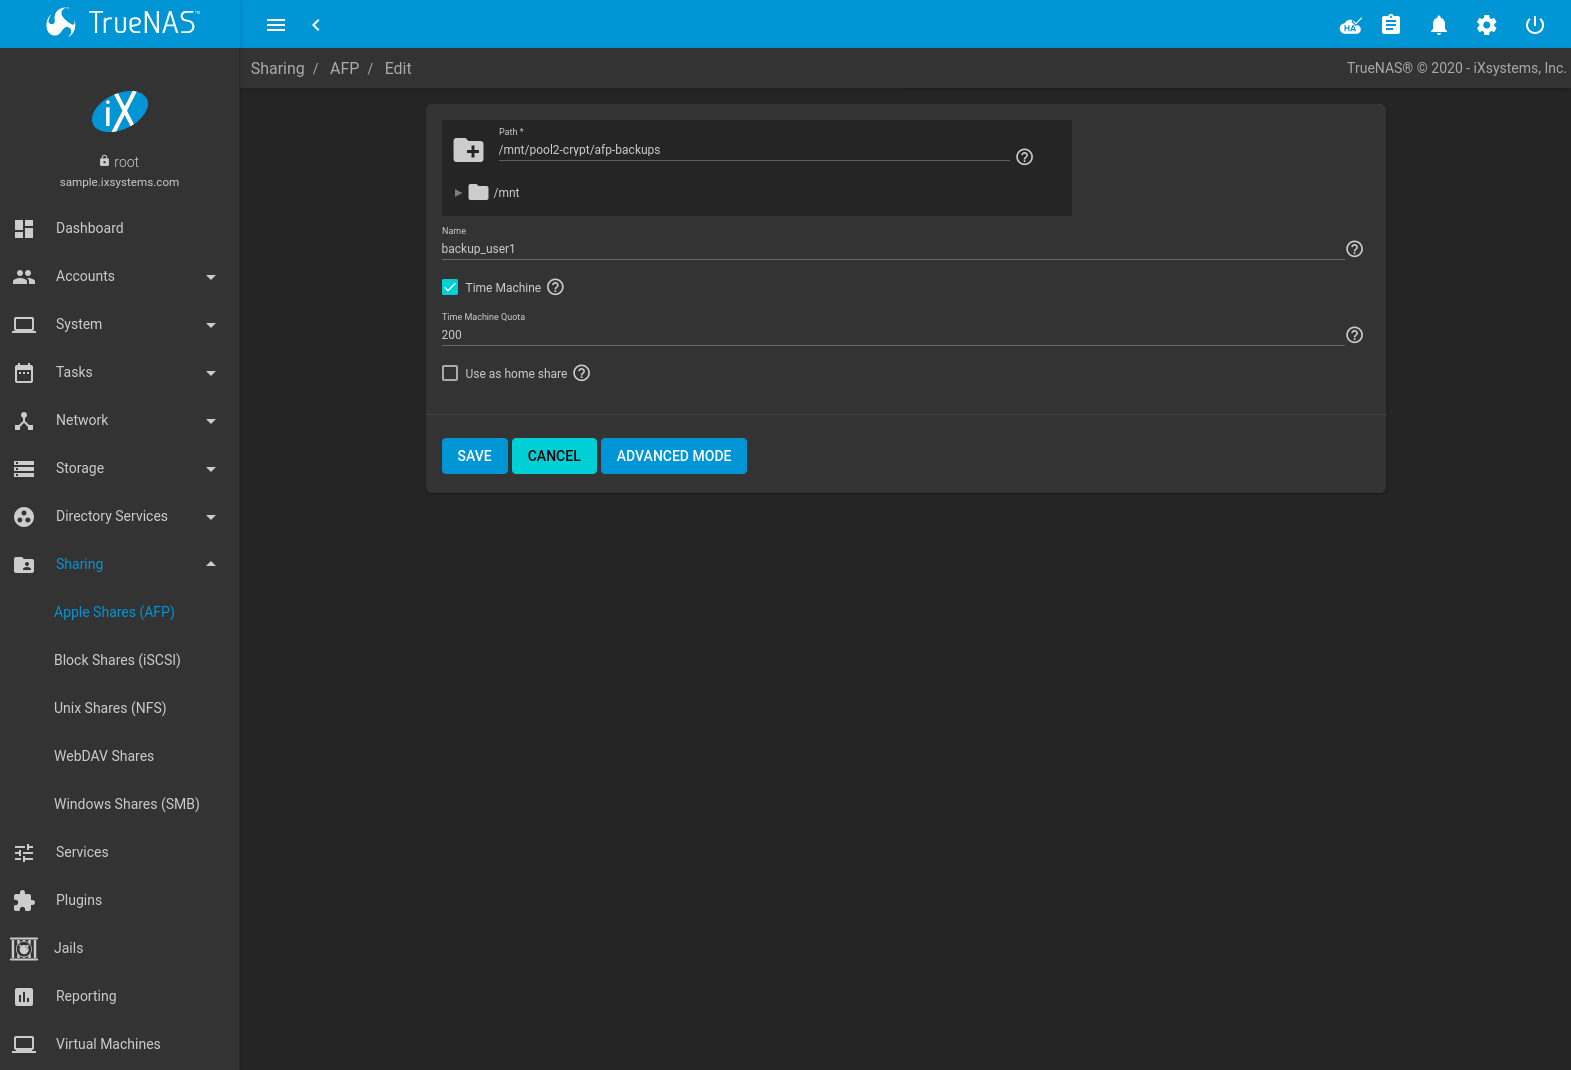
Task: Click the Time Machine Quota field
Action: click(x=893, y=335)
